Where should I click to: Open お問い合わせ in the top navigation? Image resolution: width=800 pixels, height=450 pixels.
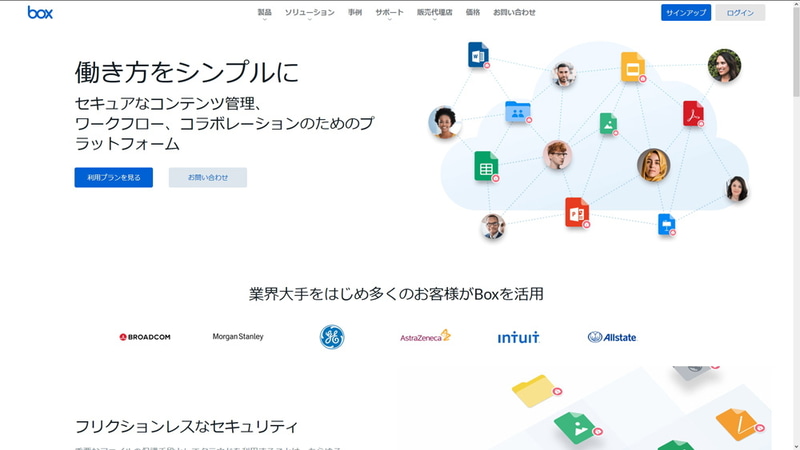514,12
